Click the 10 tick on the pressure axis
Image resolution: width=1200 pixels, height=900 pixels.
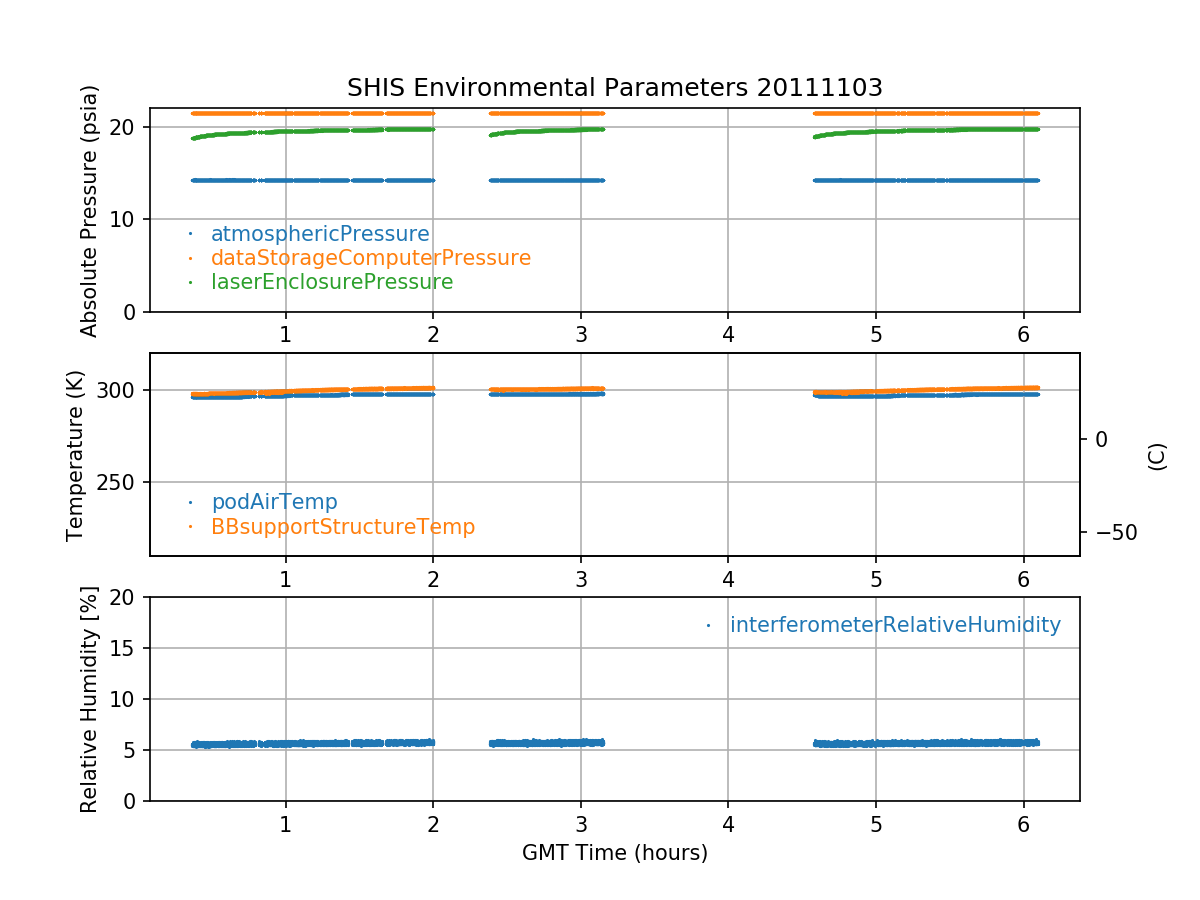[x=126, y=219]
